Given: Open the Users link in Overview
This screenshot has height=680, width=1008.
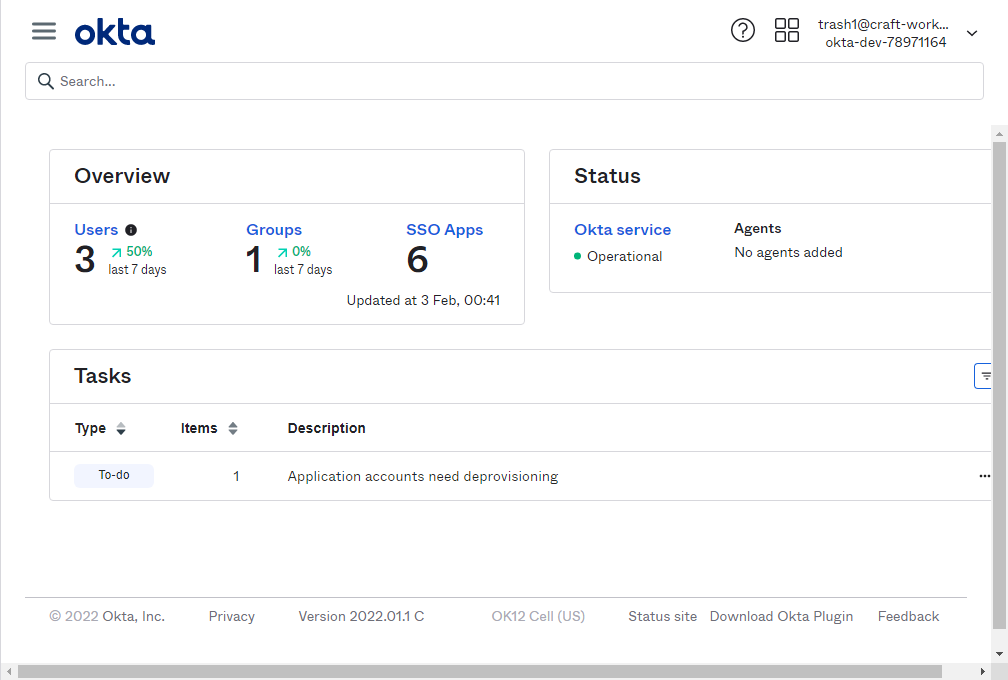Looking at the screenshot, I should coord(96,229).
